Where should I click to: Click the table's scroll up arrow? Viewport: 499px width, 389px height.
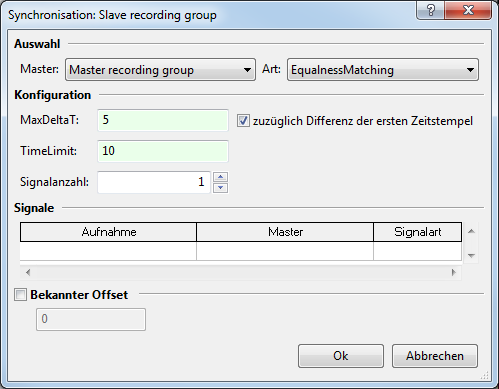[x=471, y=231]
